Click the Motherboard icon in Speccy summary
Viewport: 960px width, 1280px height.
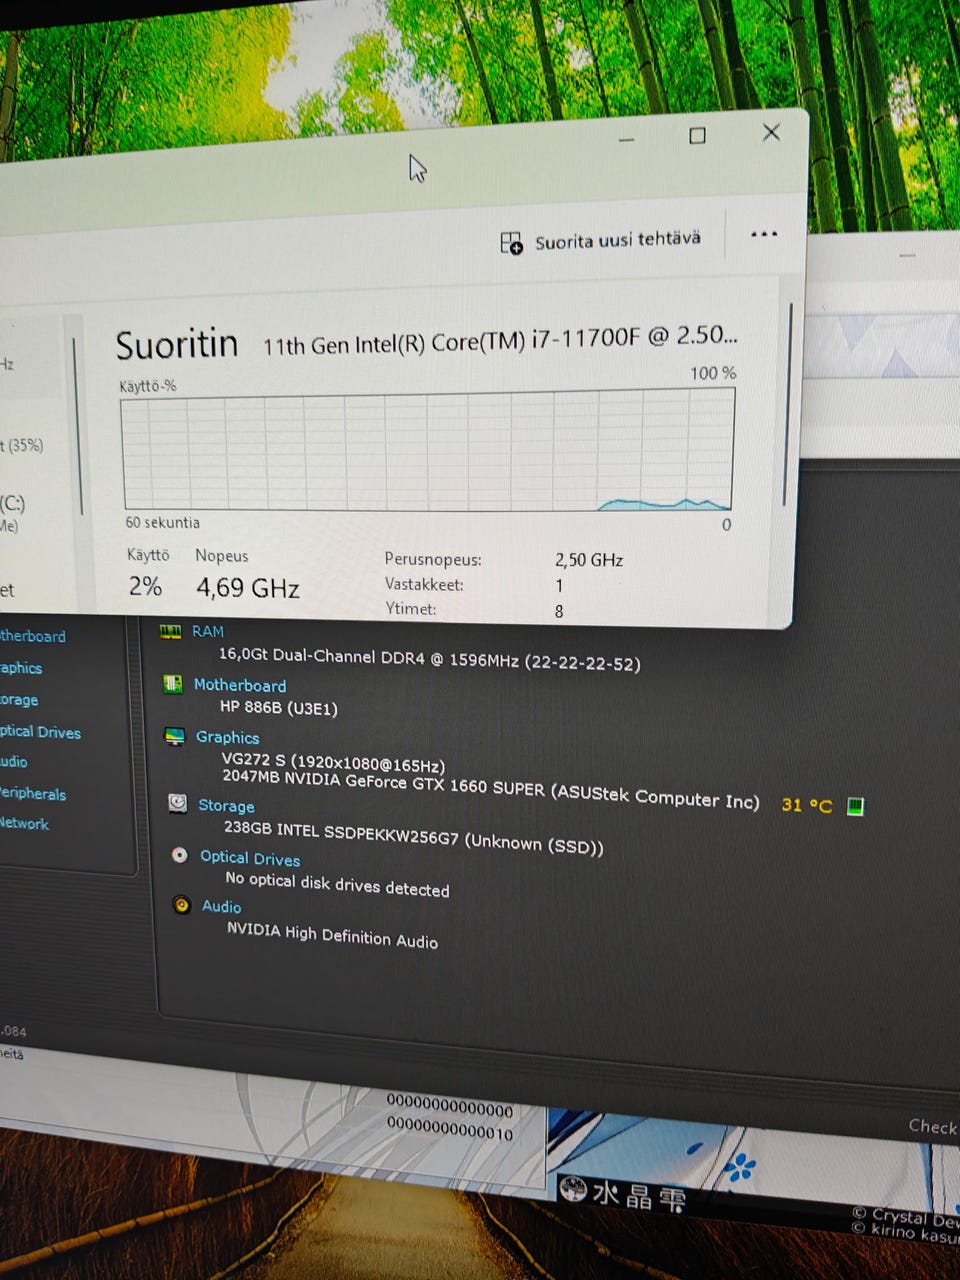click(173, 684)
